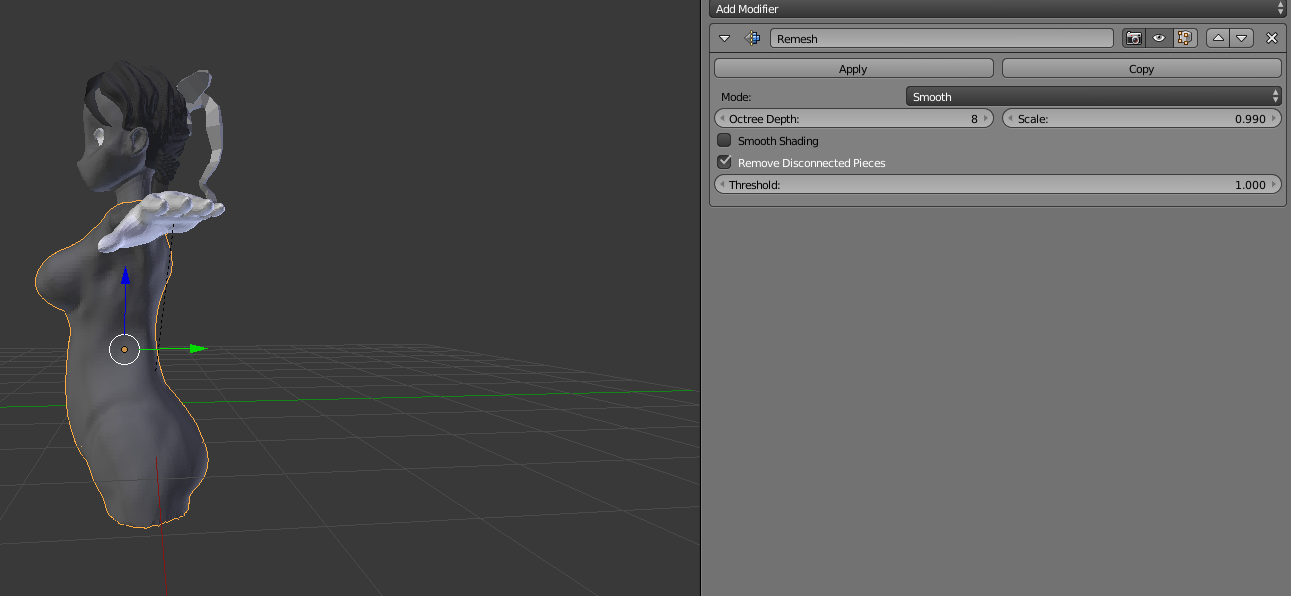1291x596 pixels.
Task: Enable the Smooth Shading checkbox
Action: tap(724, 141)
